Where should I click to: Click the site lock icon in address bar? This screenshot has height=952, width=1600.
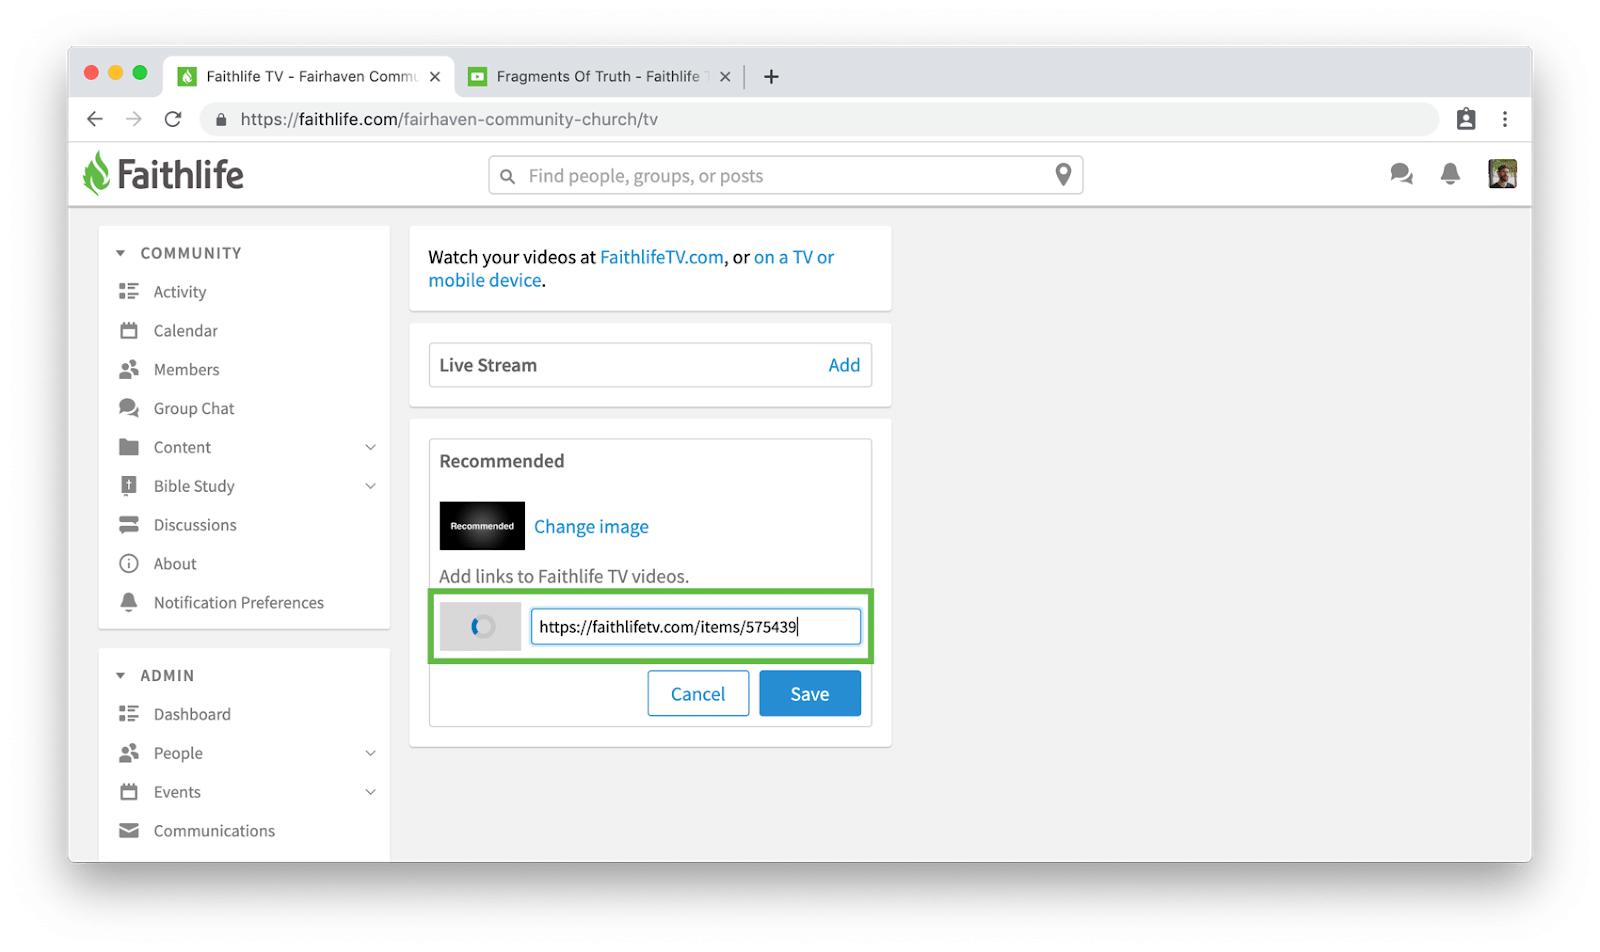(x=221, y=119)
